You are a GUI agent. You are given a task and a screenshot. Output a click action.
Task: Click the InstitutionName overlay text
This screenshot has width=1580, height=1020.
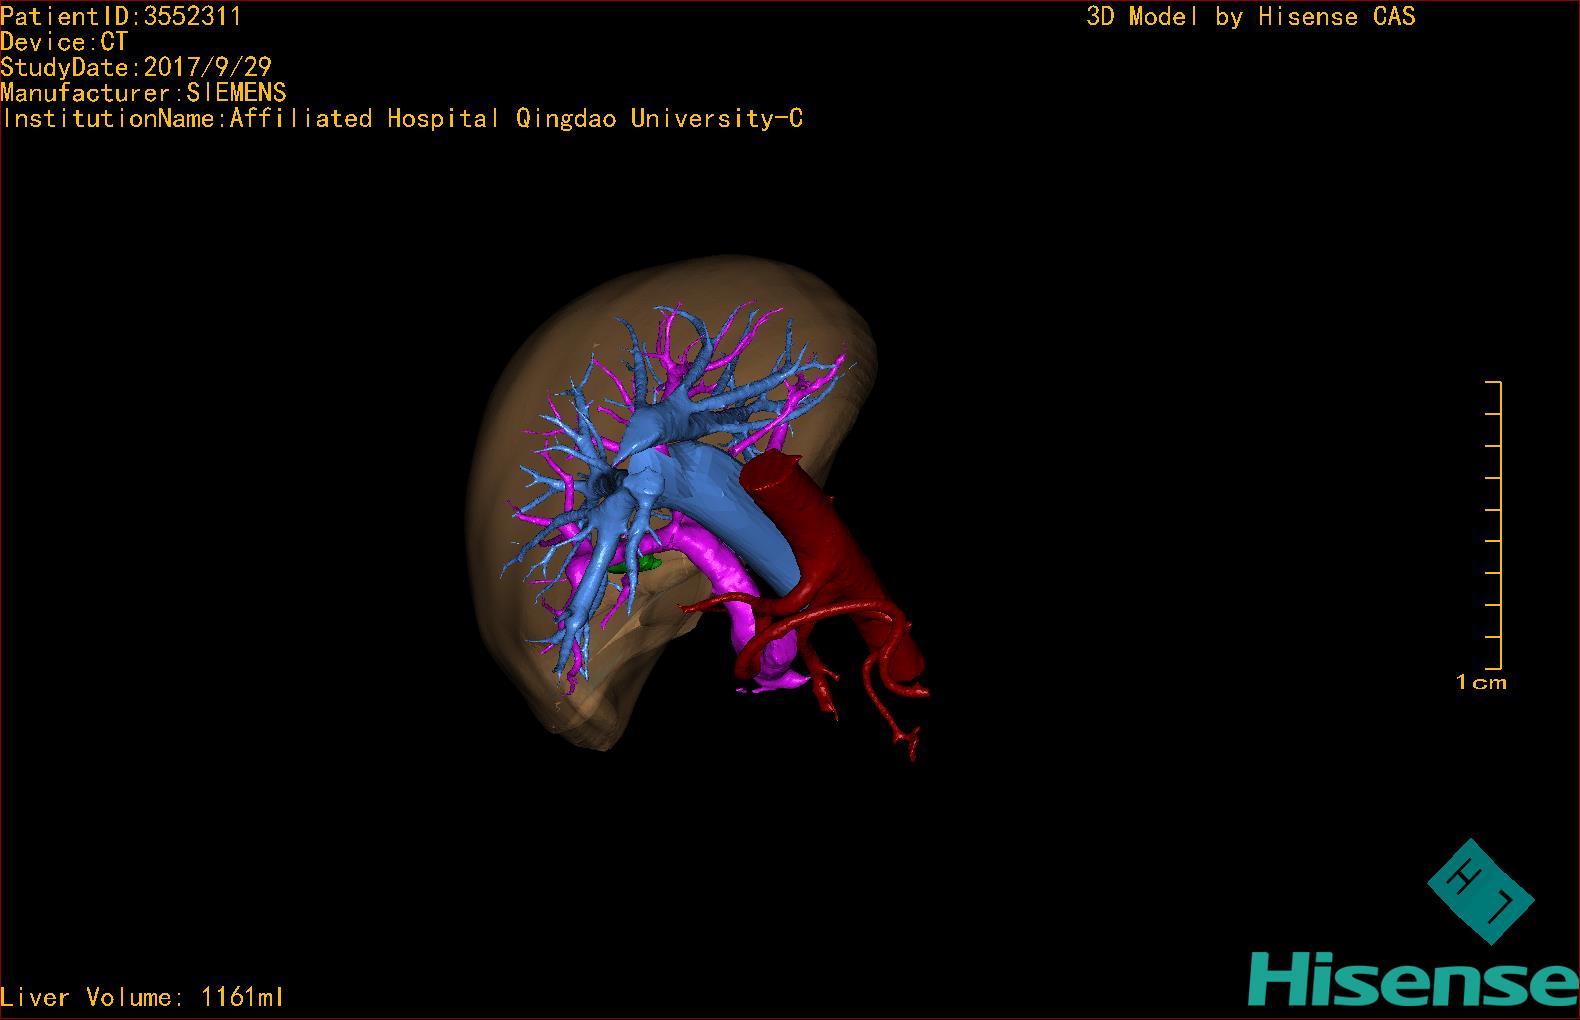[x=402, y=119]
